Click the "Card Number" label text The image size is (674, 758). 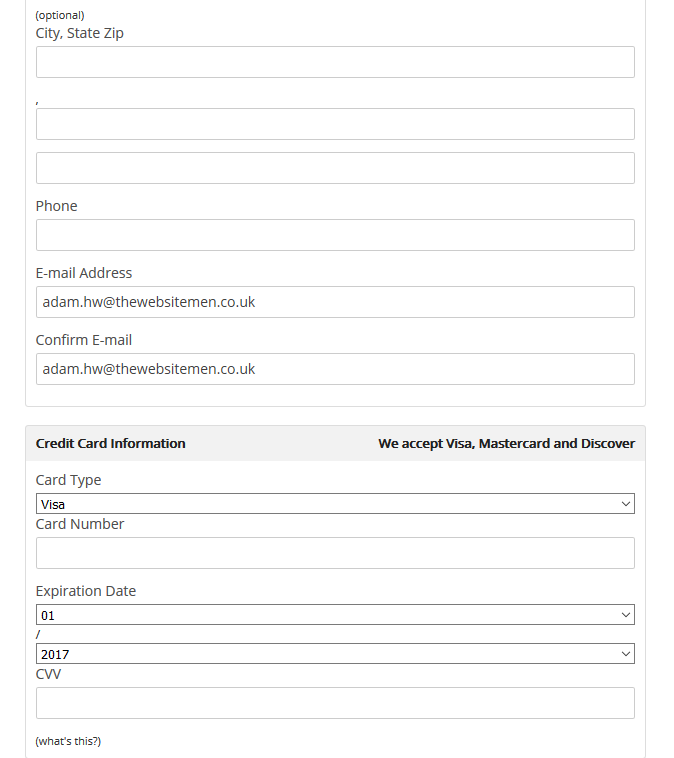pos(80,524)
